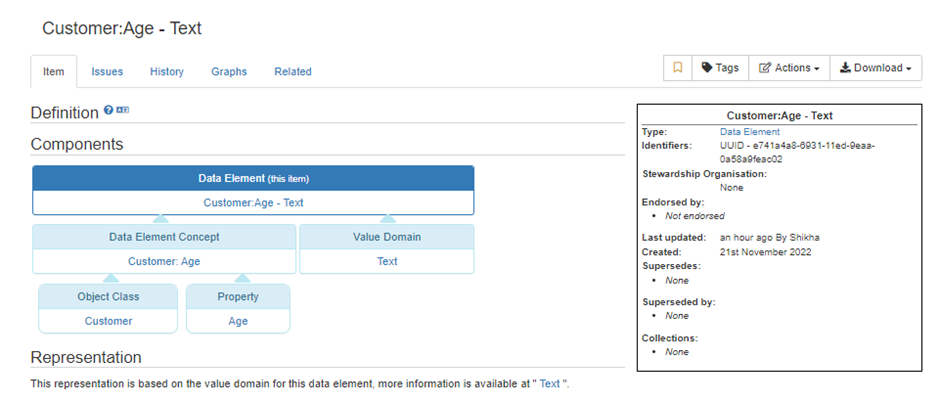This screenshot has height=403, width=940.
Task: Click the help icon beside Definition
Action: click(108, 110)
